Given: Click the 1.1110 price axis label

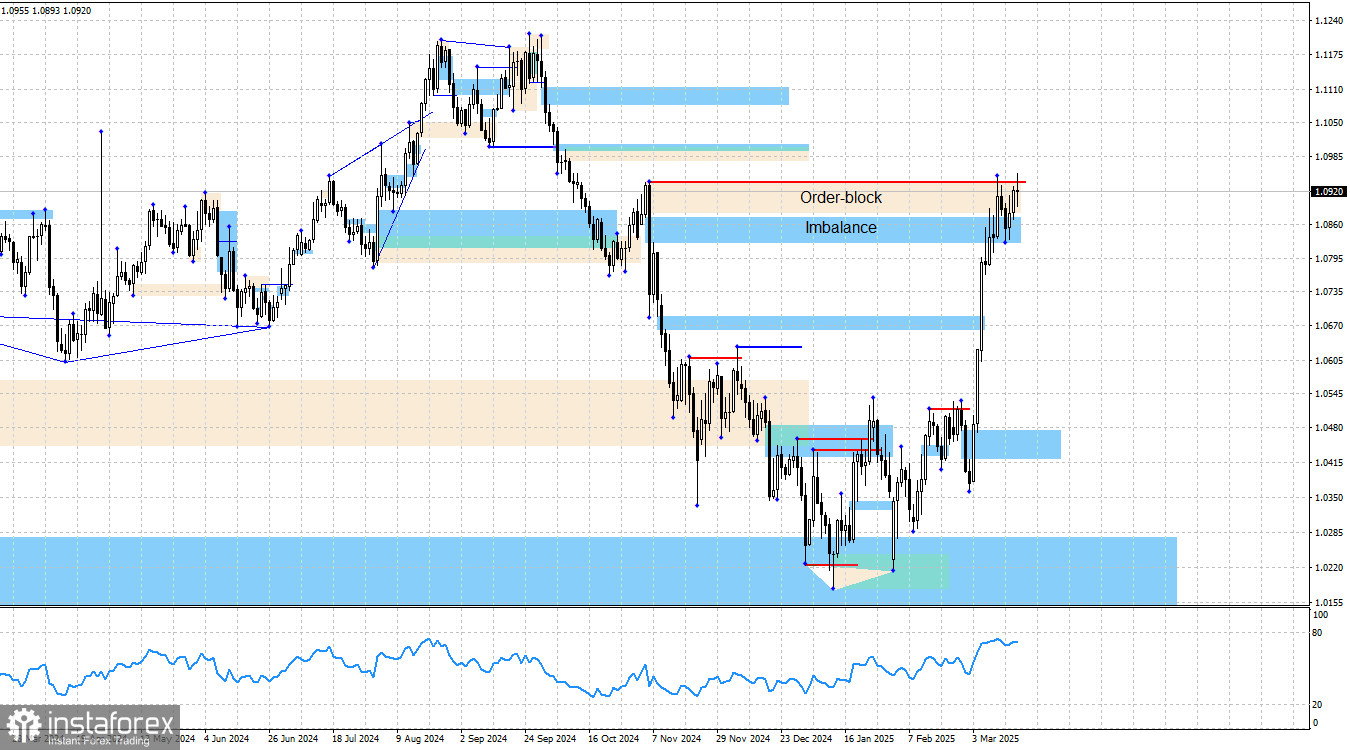Looking at the screenshot, I should click(x=1328, y=90).
